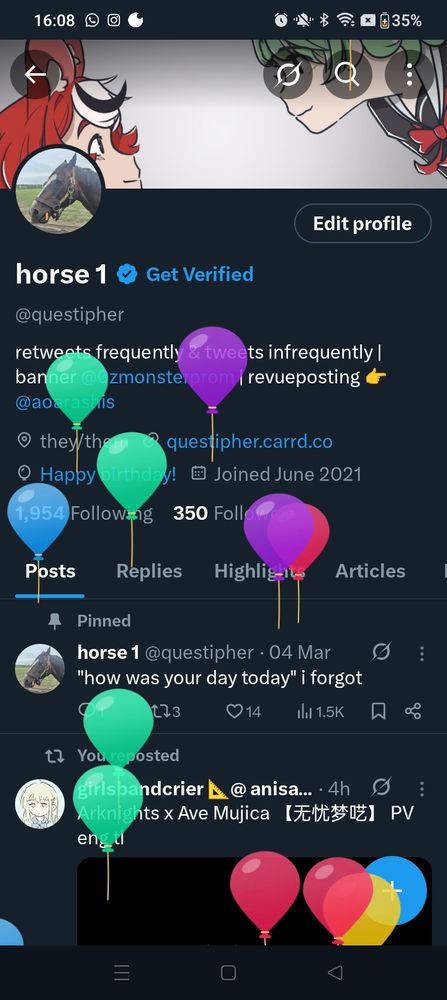The image size is (447, 1000).
Task: Switch to the Replies tab
Action: [149, 571]
